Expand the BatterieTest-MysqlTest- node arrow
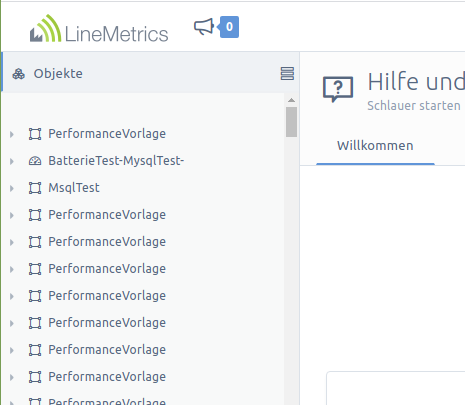465x405 pixels. (x=12, y=161)
